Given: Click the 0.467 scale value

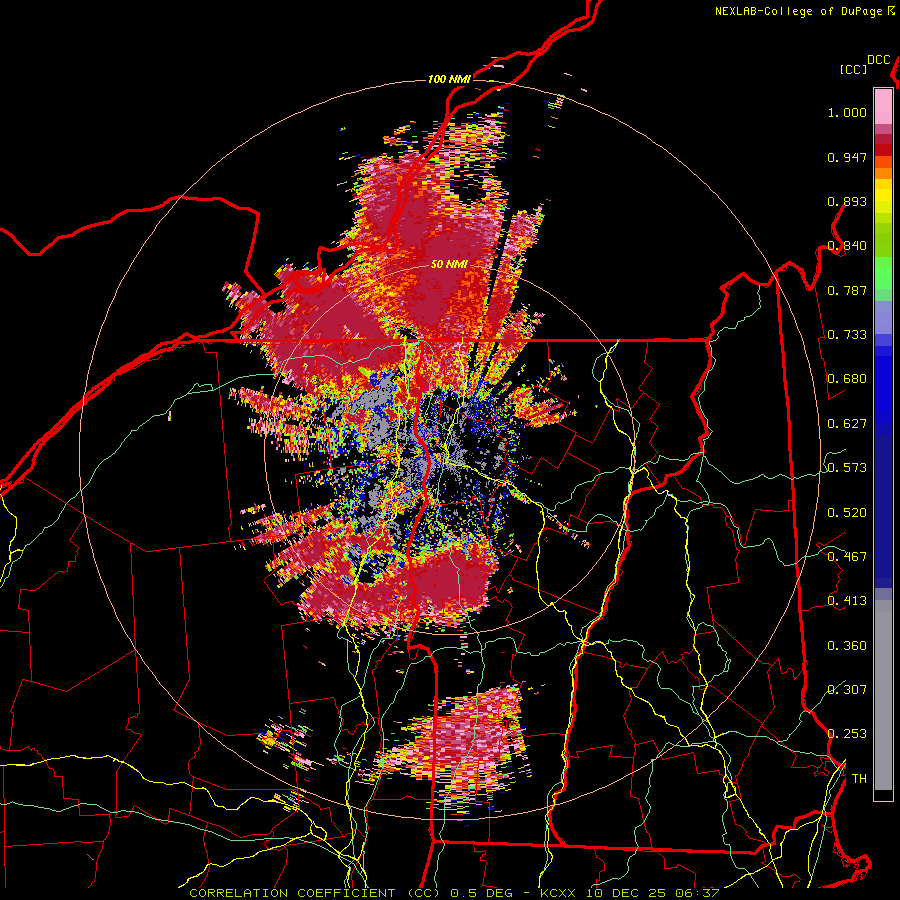Looking at the screenshot, I should click(x=847, y=557).
